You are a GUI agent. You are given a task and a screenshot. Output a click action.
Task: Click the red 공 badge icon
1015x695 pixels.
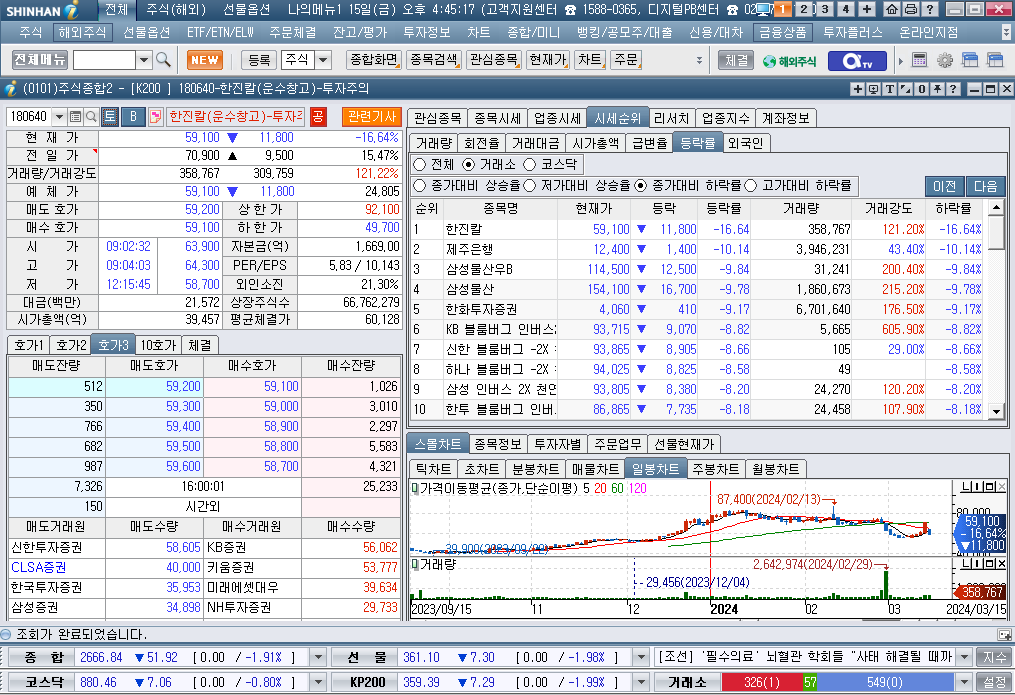(317, 116)
